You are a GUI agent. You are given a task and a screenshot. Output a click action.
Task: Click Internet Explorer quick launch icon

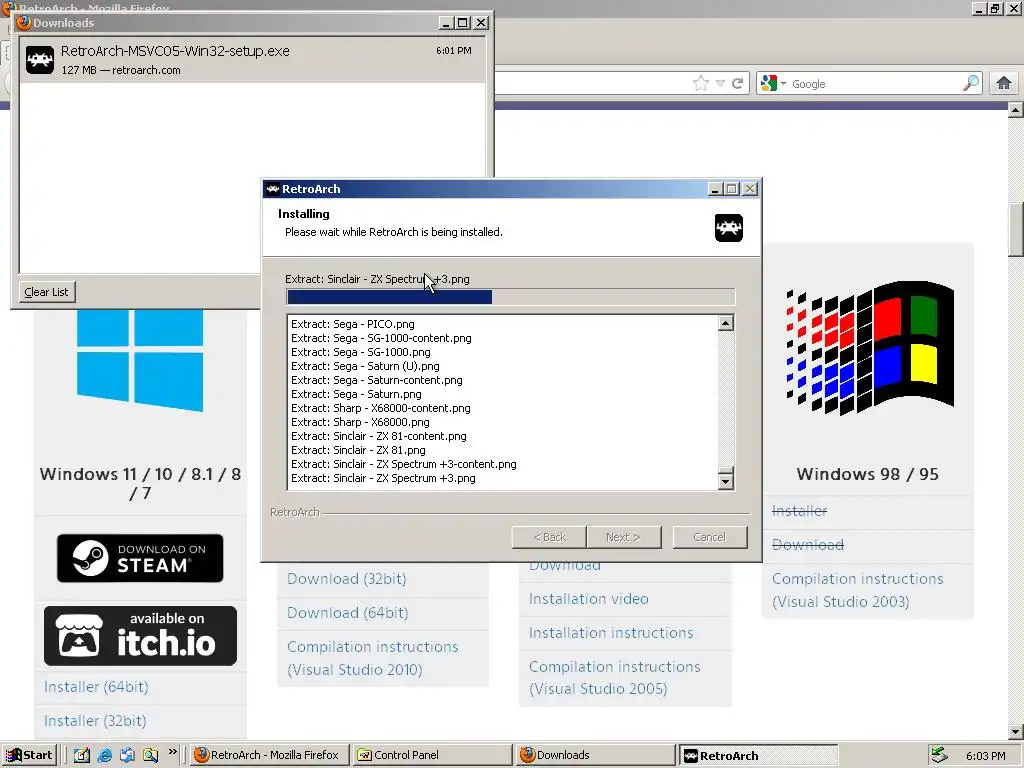click(104, 755)
